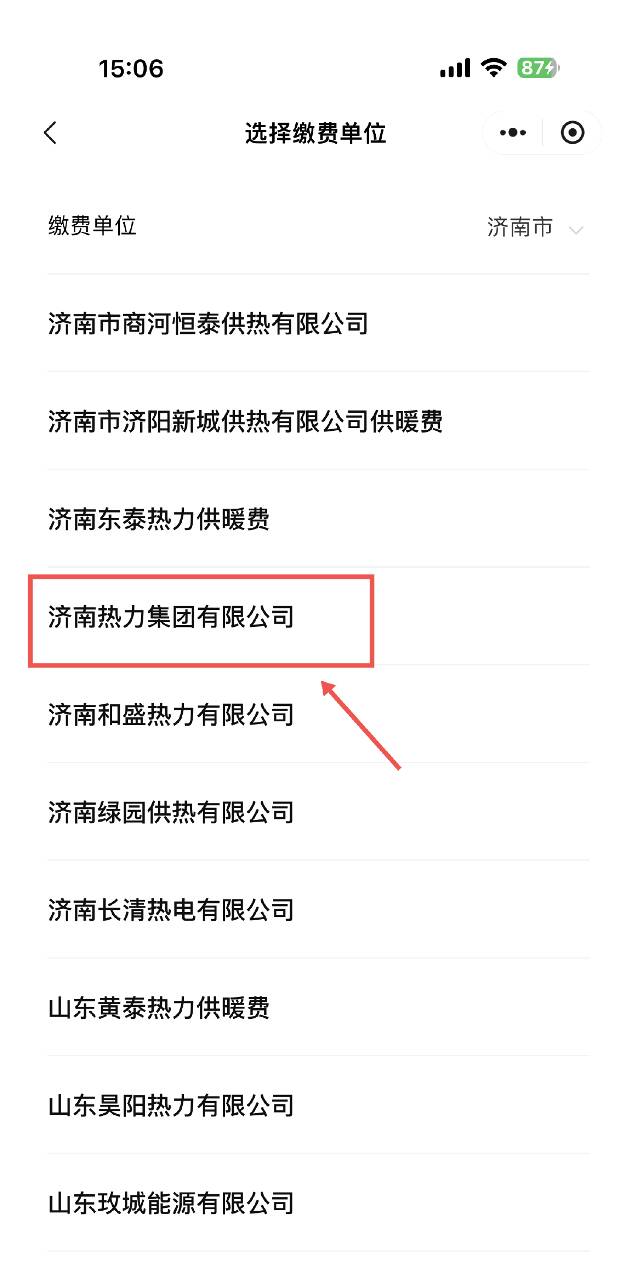
Task: Open the mini program more-options menu
Action: [513, 133]
